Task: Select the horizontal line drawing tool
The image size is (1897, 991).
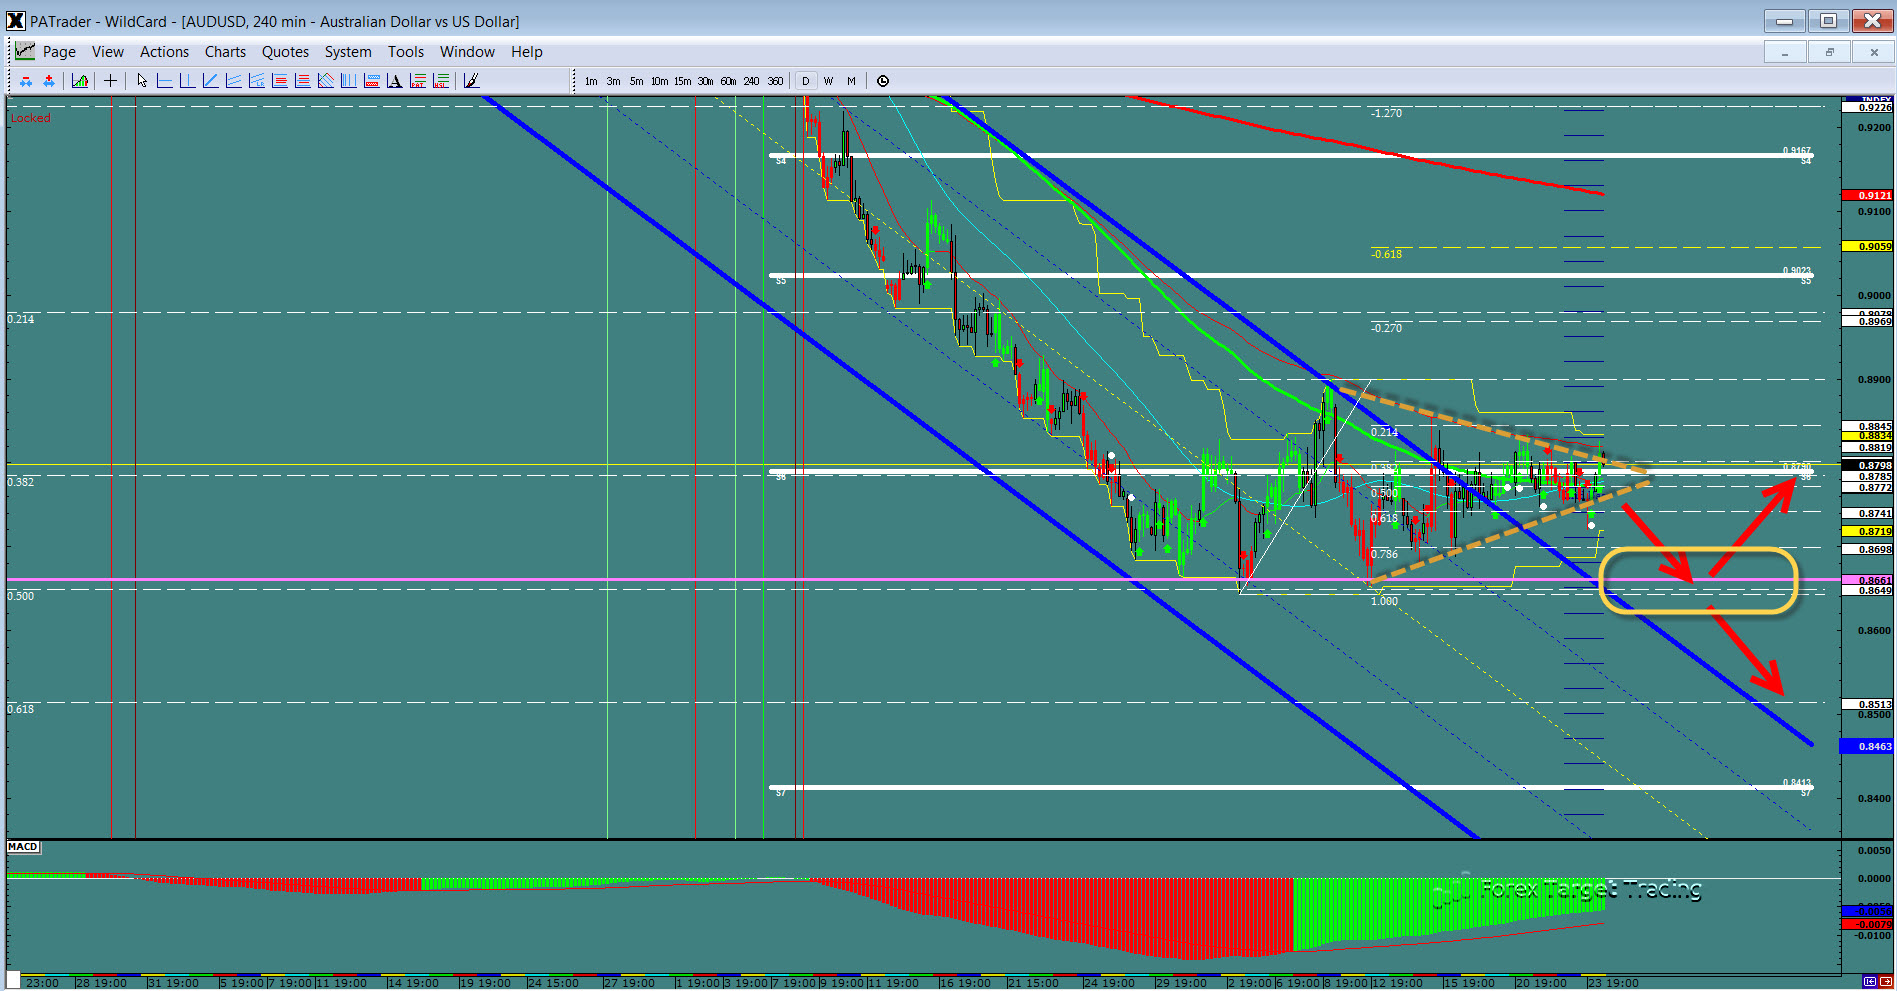Action: pyautogui.click(x=165, y=81)
